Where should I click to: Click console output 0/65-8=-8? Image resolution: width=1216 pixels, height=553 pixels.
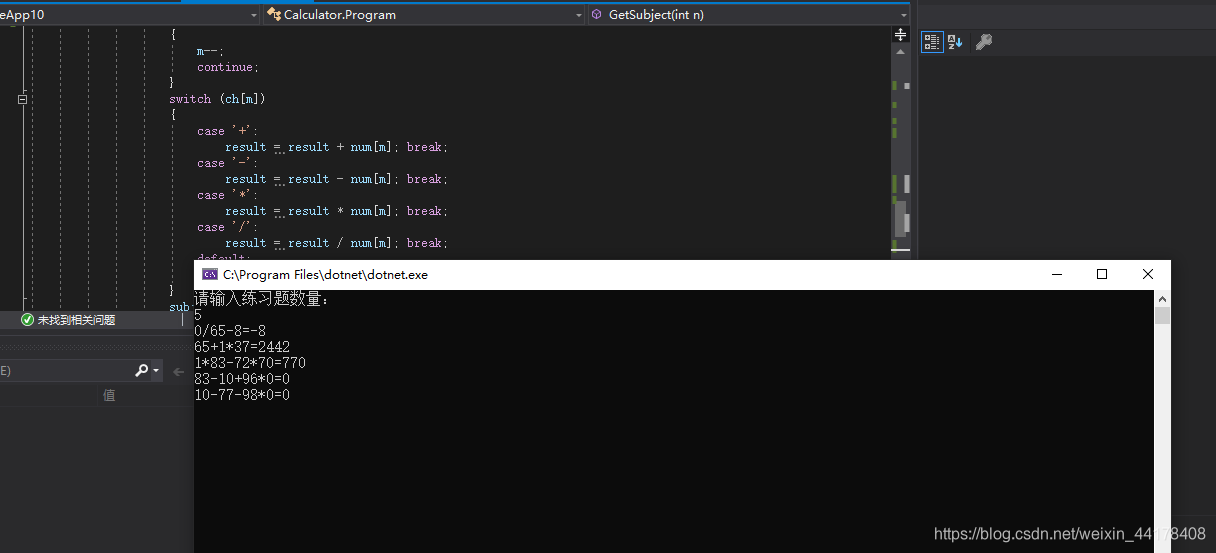pyautogui.click(x=230, y=331)
